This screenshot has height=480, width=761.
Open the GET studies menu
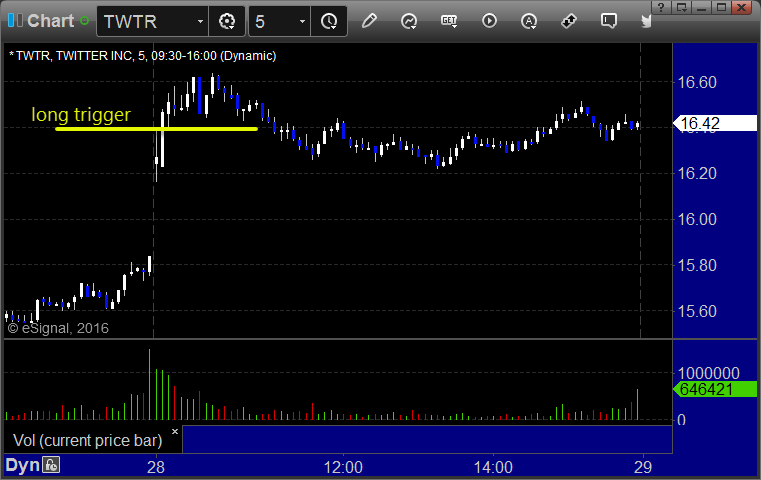[x=449, y=21]
